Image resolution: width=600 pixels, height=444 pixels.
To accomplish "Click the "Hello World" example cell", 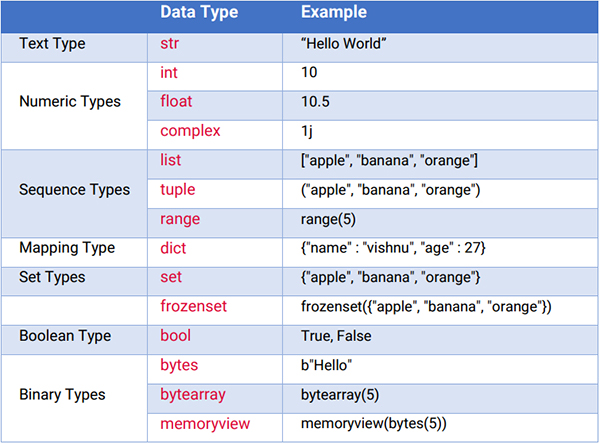I will coord(342,44).
